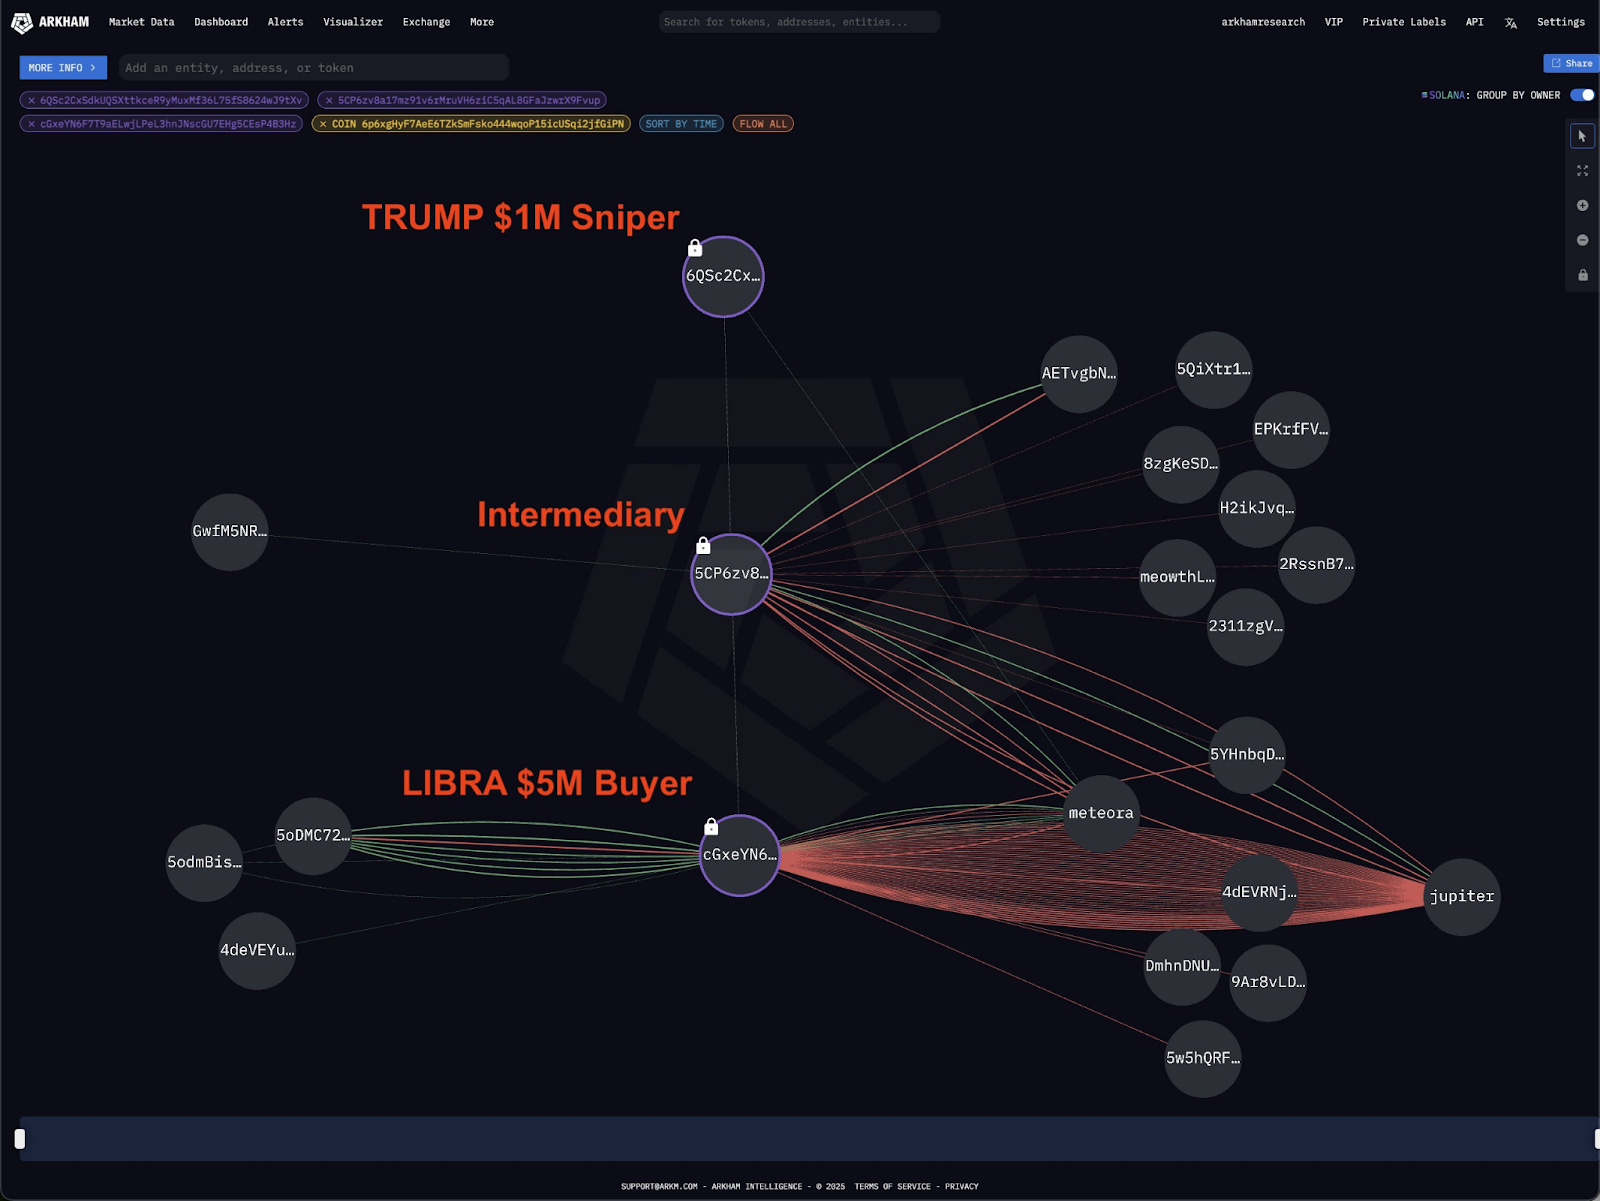1600x1201 pixels.
Task: Select the 4deVEYu node
Action: tap(257, 951)
